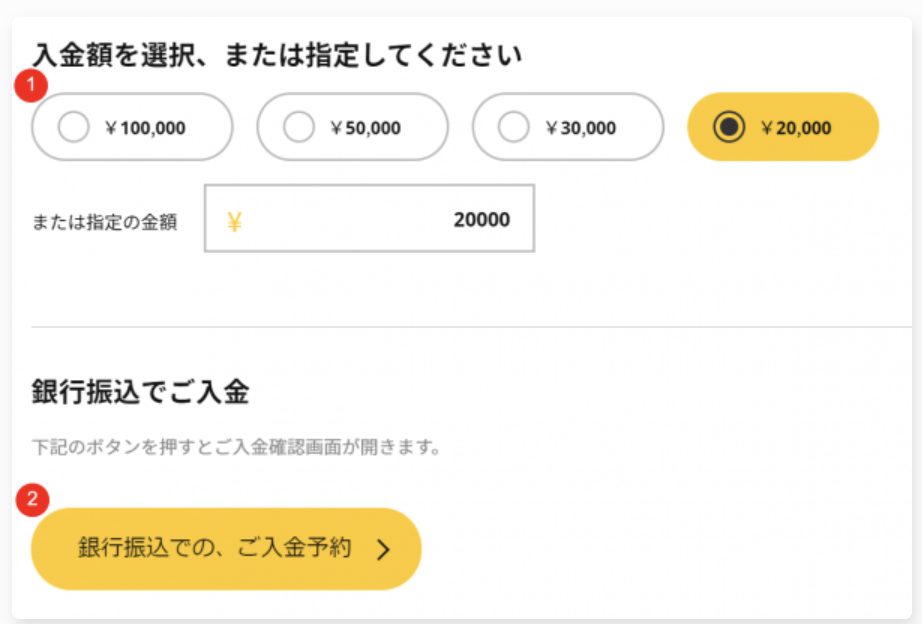Click the 20000 value in amount field
922x624 pixels.
pos(481,220)
